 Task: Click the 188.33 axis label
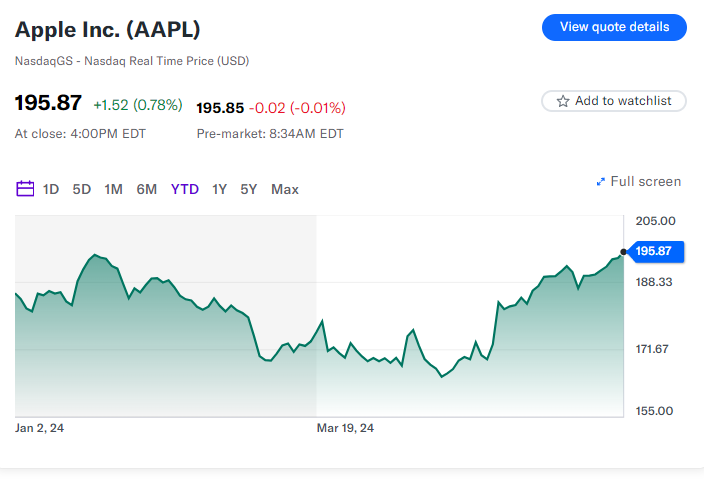coord(654,282)
